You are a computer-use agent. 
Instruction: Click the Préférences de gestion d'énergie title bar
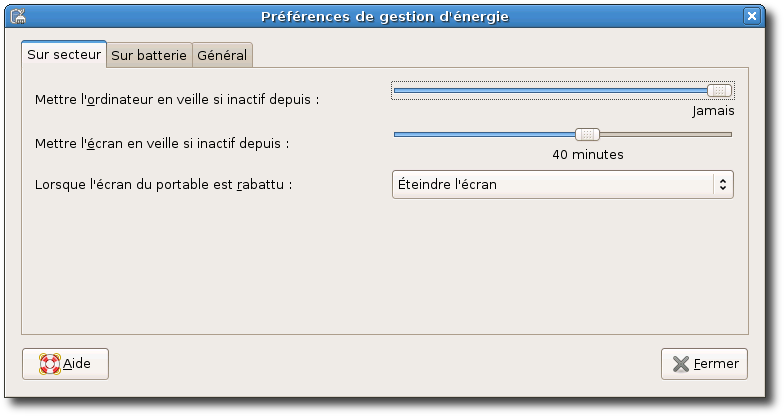tap(384, 16)
